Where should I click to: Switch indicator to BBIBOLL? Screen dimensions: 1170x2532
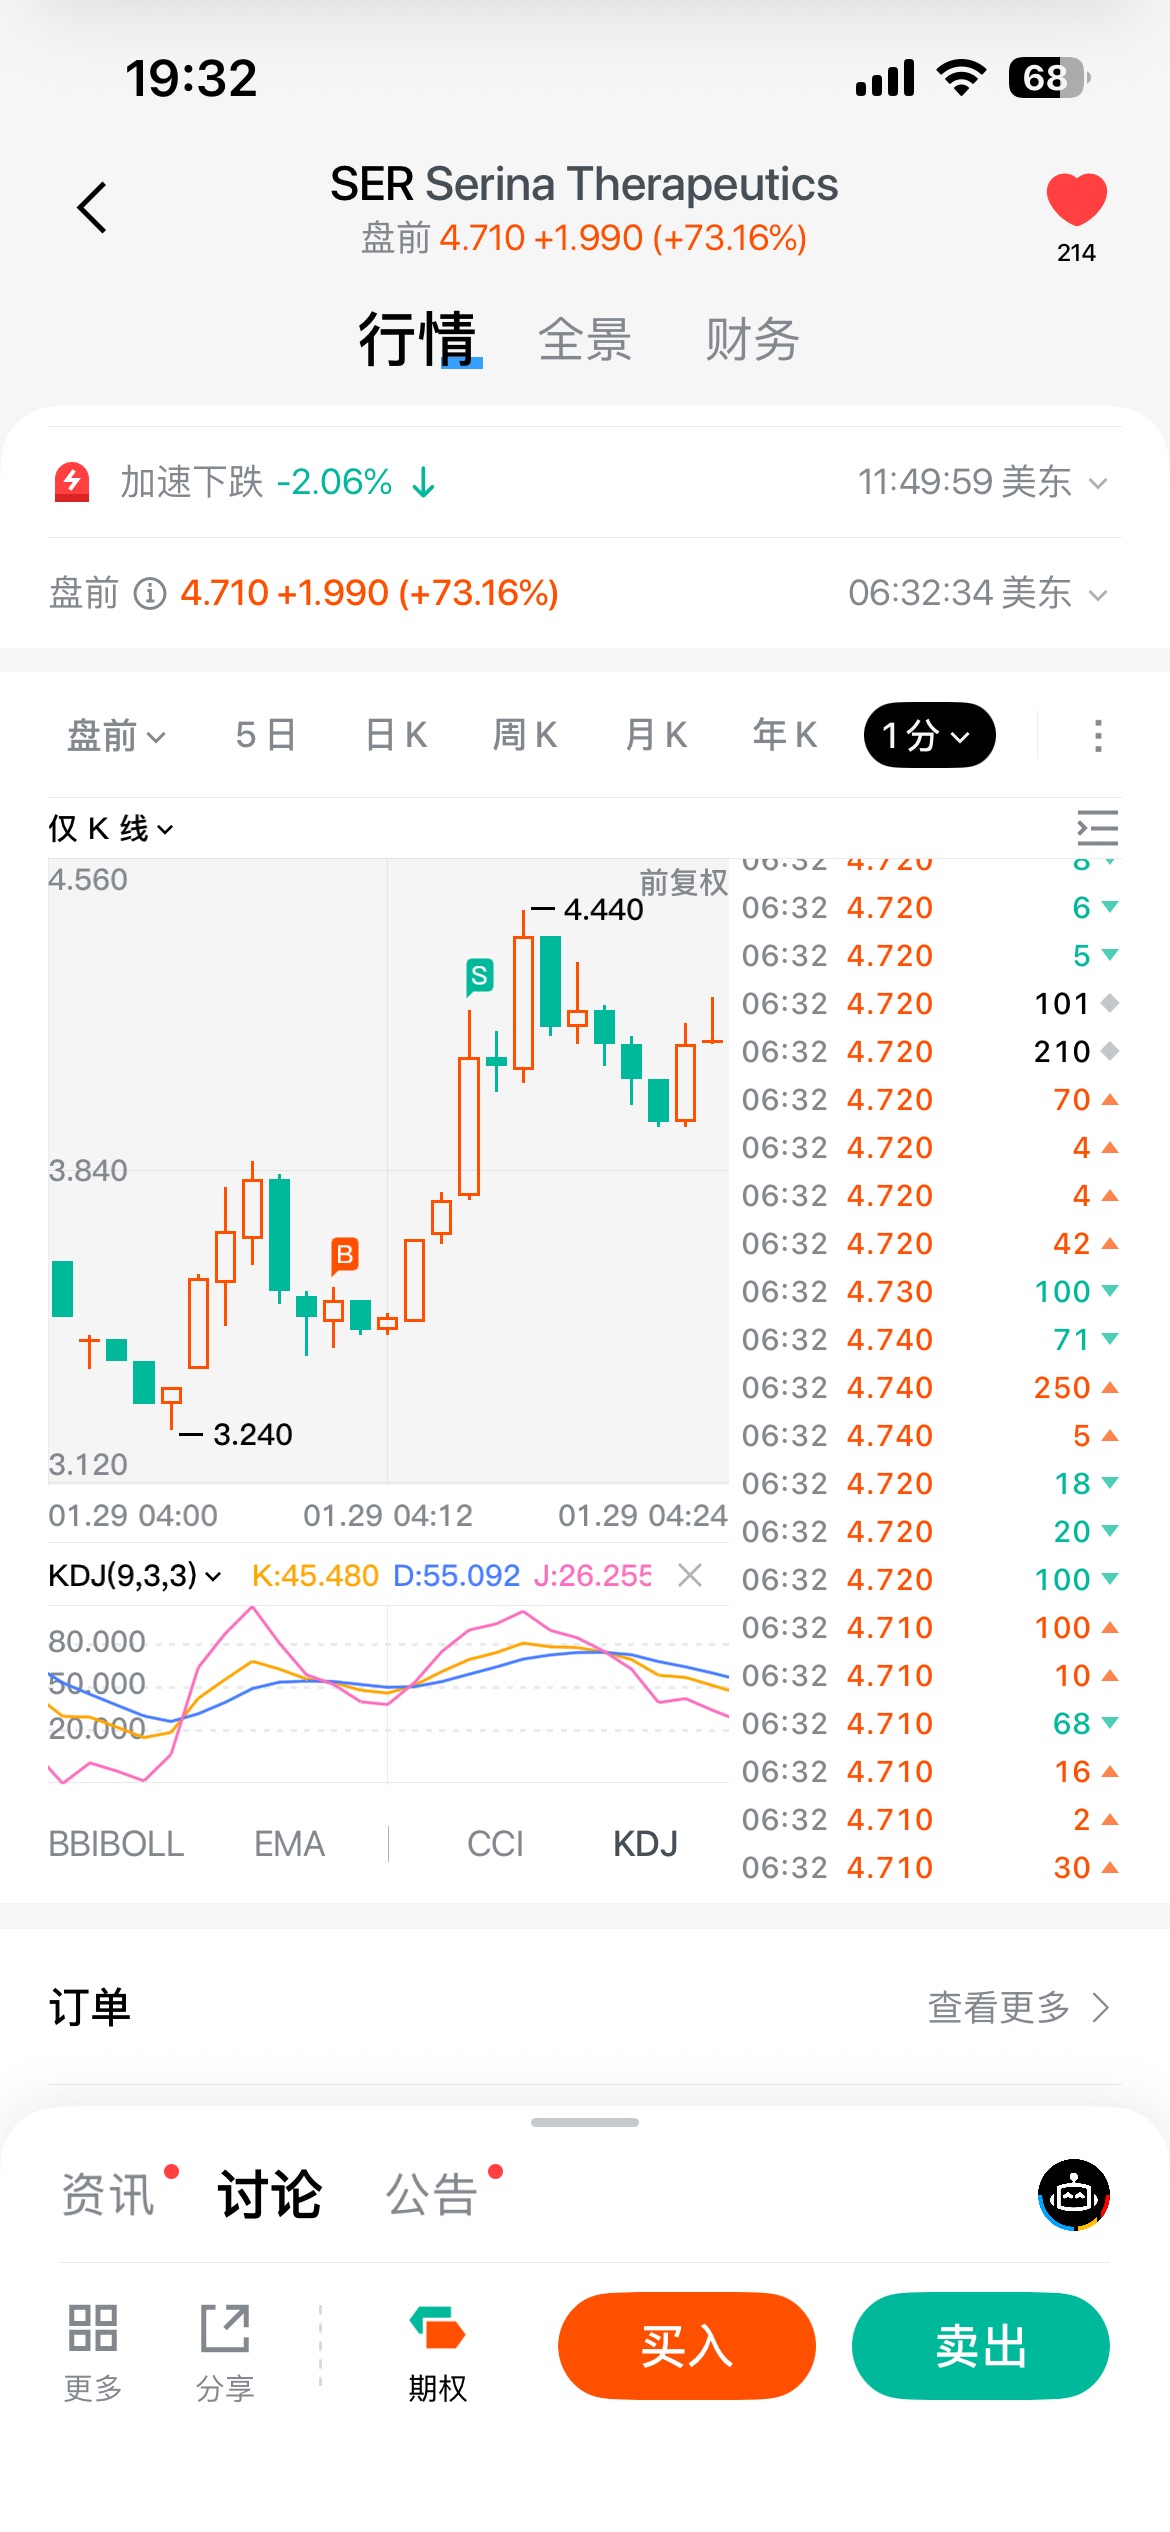116,1843
